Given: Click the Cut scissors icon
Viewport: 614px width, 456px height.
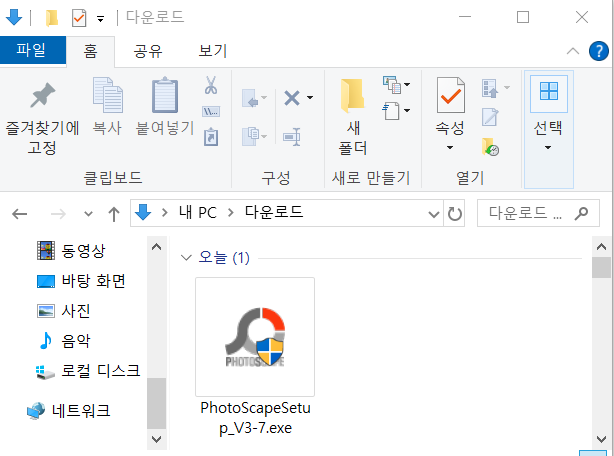Looking at the screenshot, I should point(211,85).
